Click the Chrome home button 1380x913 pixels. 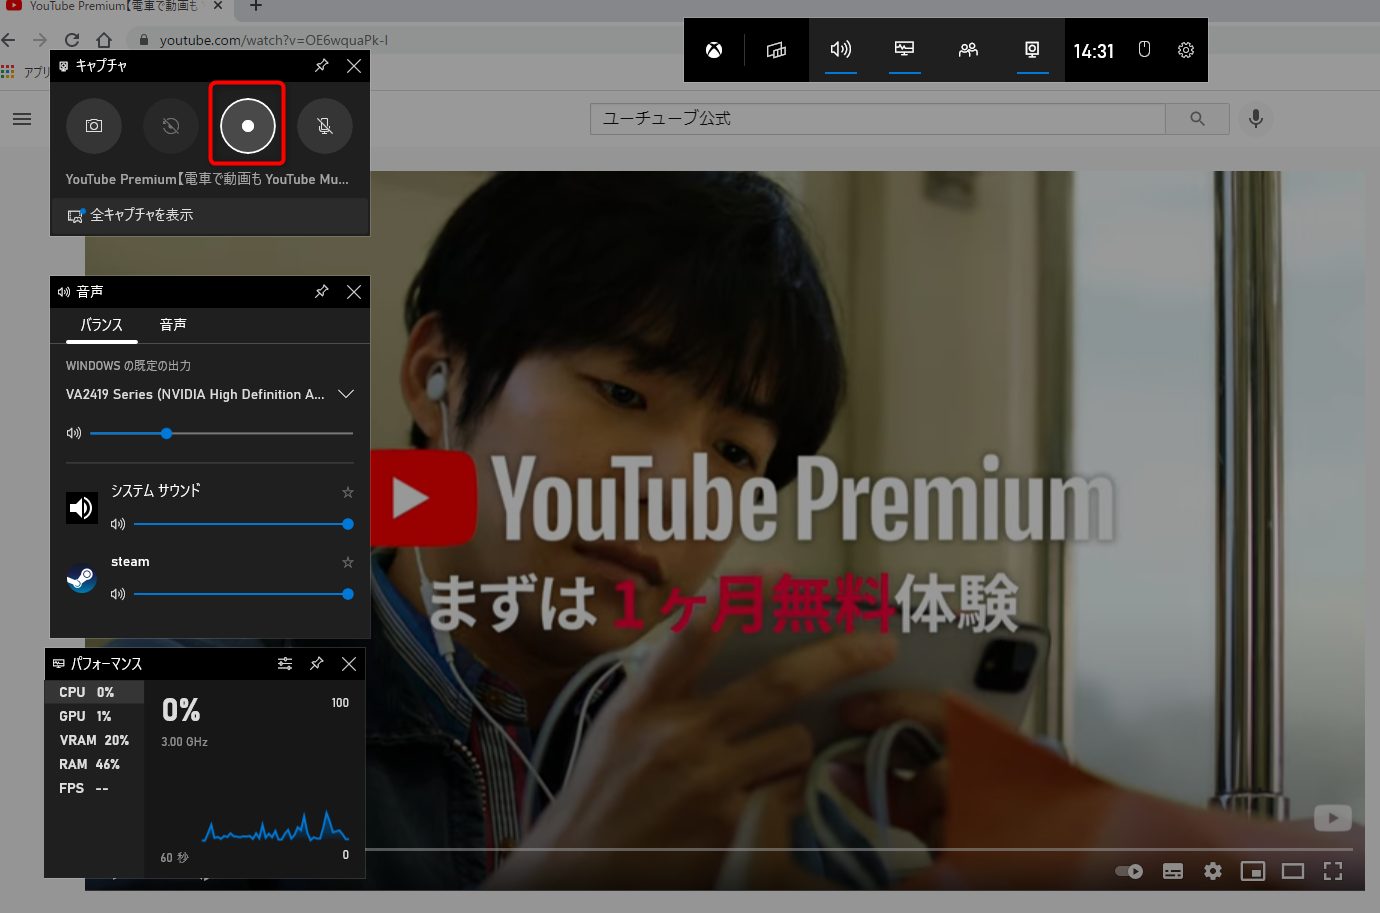pos(104,40)
